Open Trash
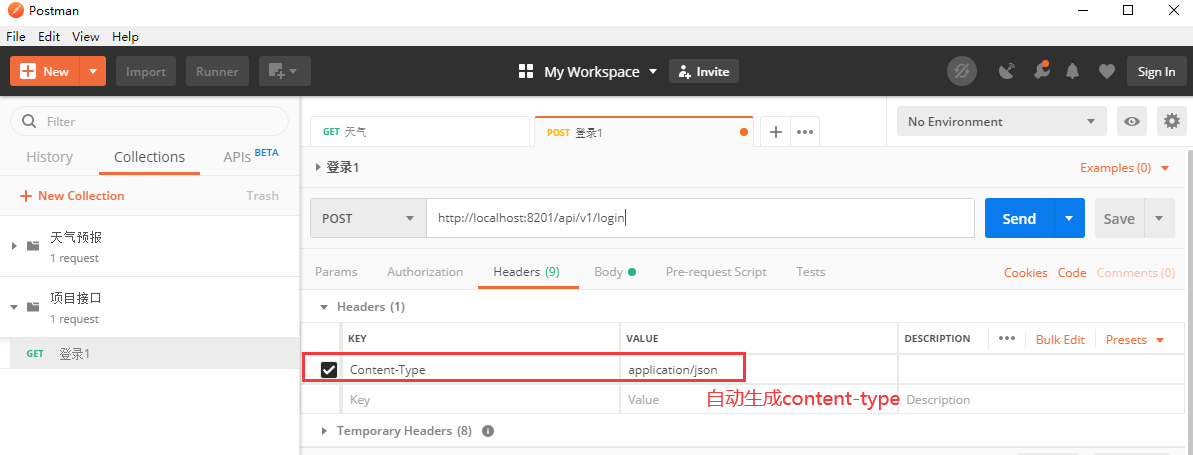This screenshot has height=455, width=1193. click(262, 196)
